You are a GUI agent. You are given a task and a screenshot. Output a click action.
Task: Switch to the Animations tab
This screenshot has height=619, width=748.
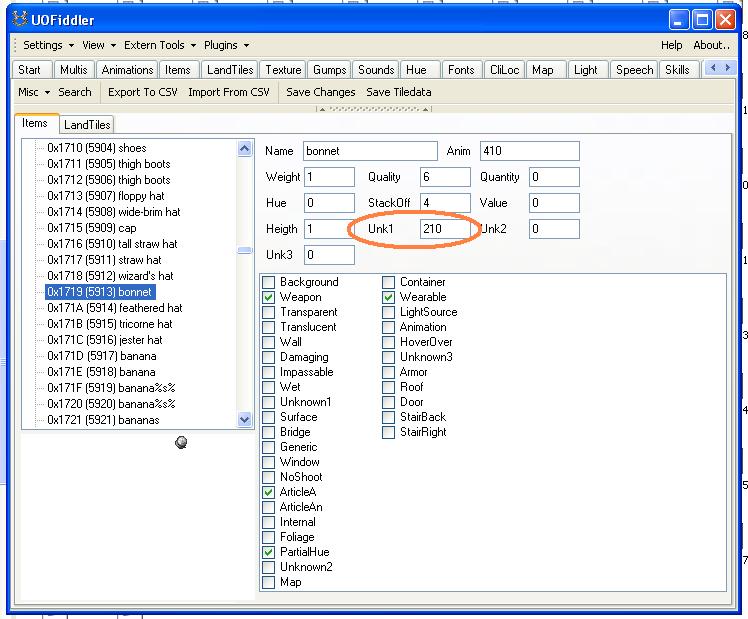coord(127,70)
